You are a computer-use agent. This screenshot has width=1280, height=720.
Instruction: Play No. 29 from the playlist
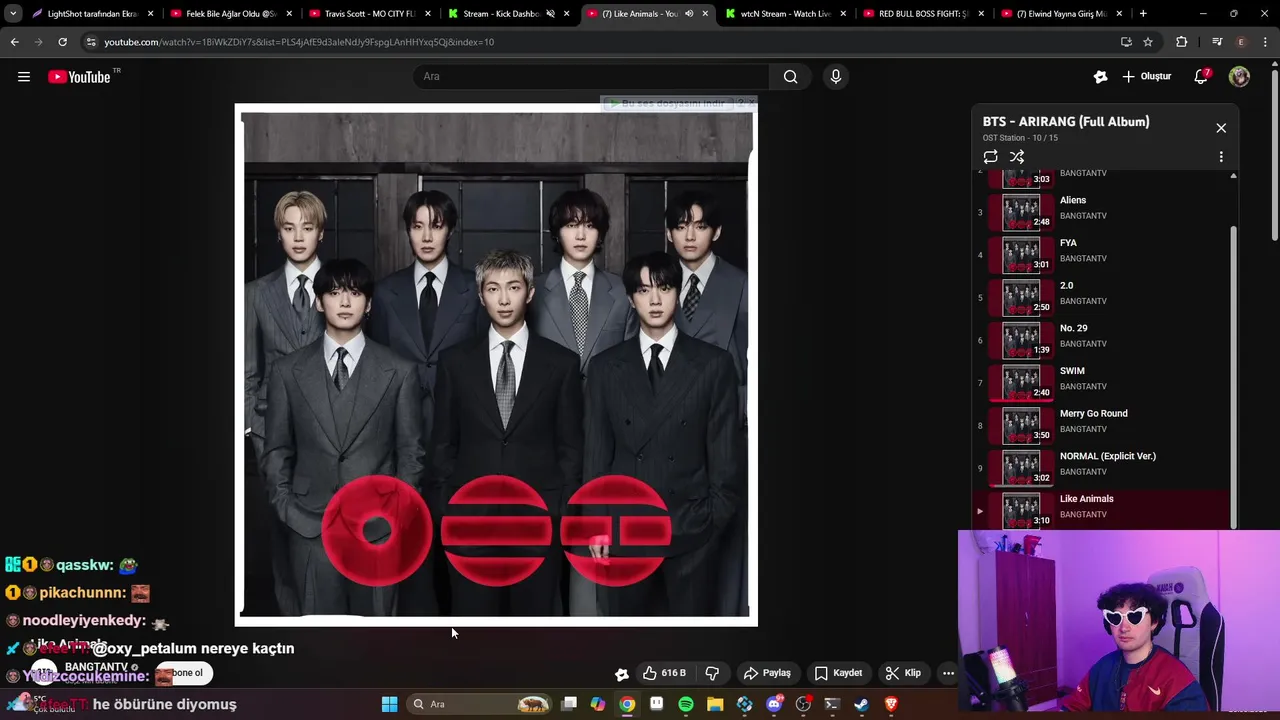1102,340
